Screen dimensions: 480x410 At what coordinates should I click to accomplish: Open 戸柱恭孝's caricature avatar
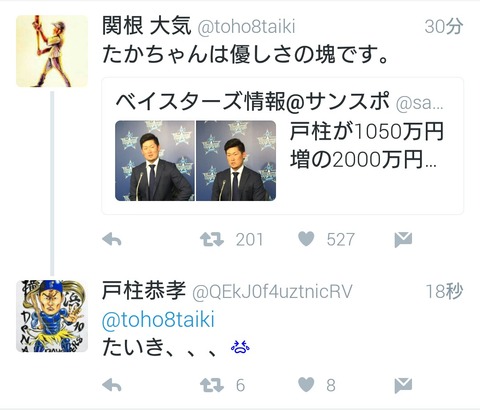(x=52, y=316)
